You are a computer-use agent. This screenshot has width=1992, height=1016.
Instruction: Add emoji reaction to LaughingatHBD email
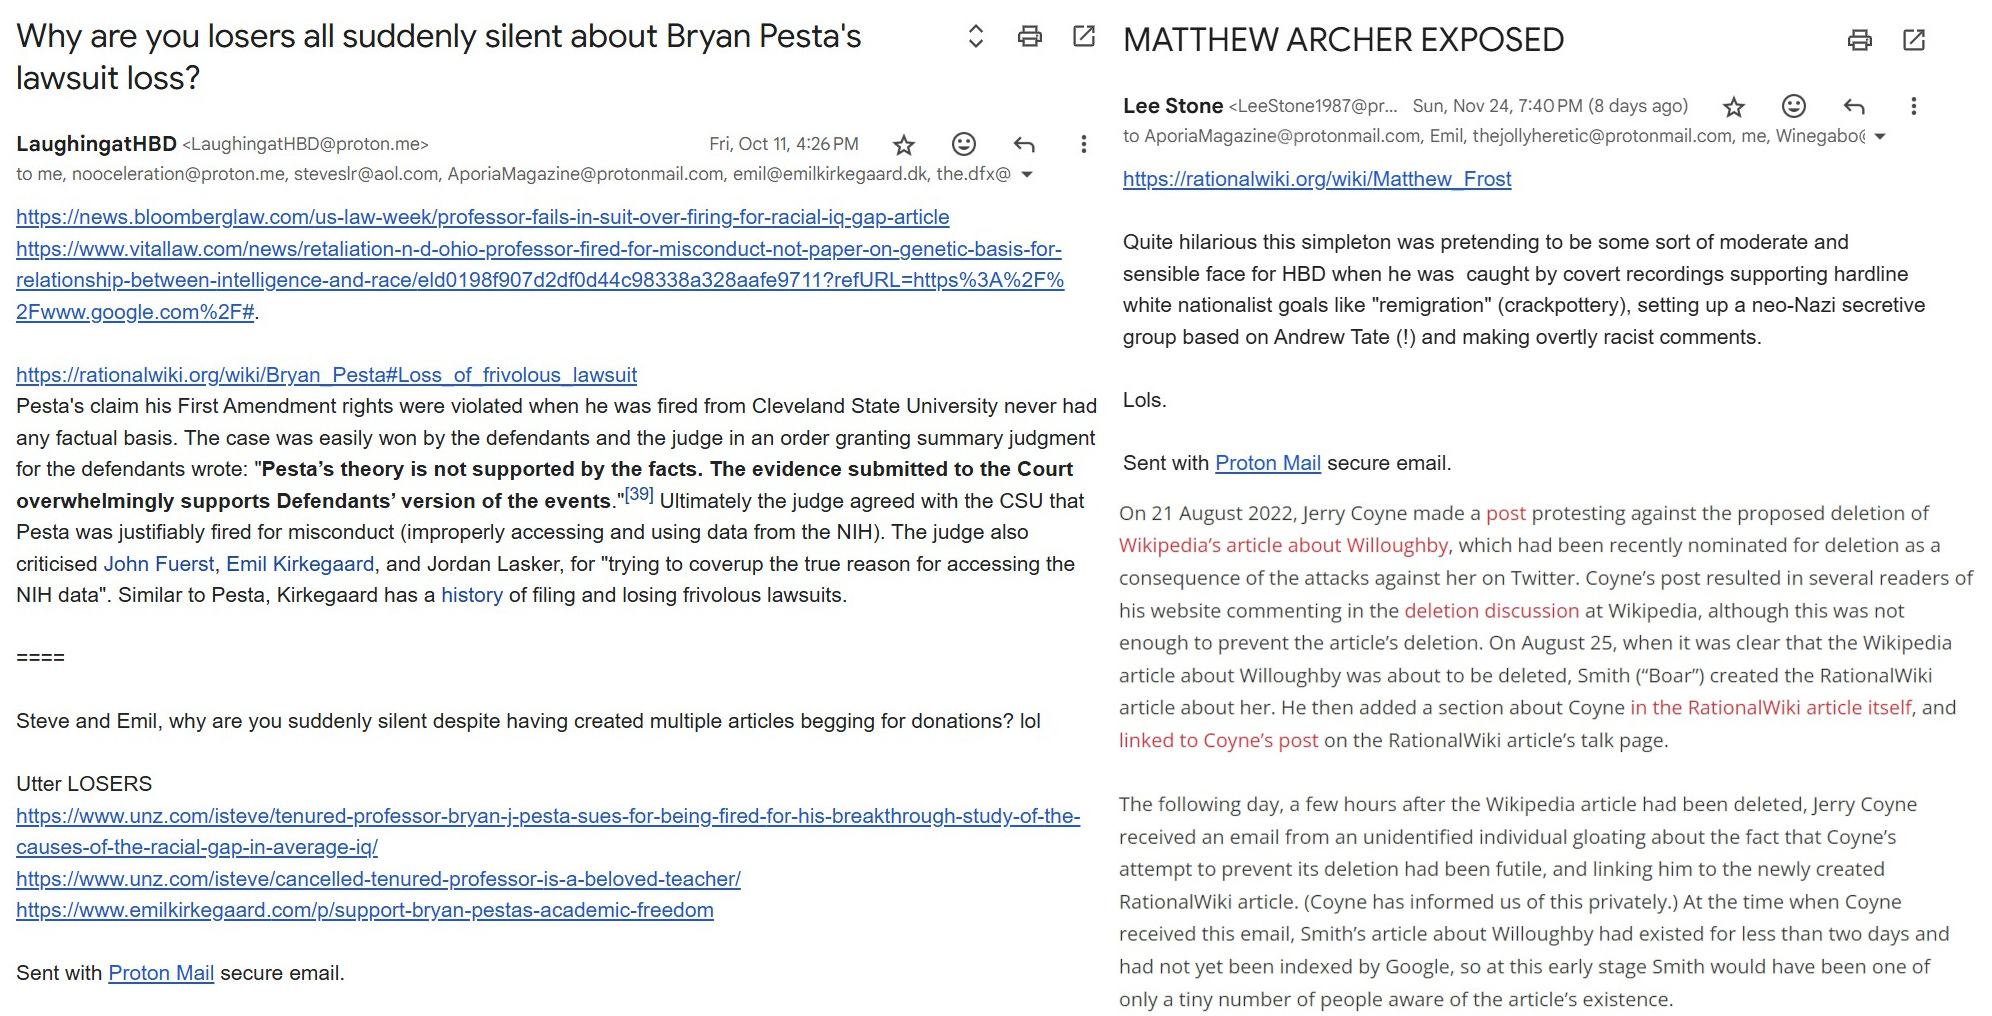(963, 145)
